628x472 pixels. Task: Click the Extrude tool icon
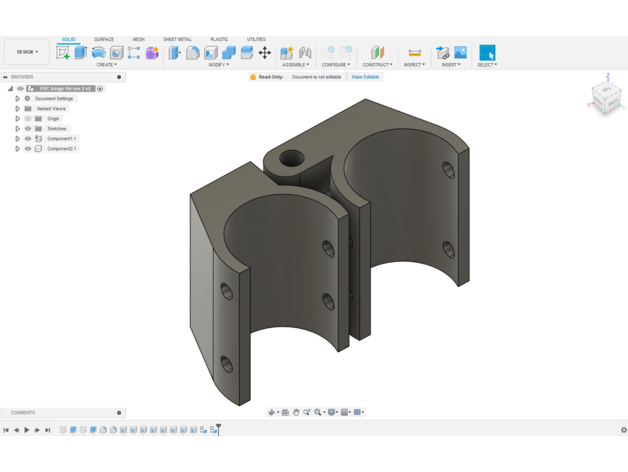click(x=81, y=53)
